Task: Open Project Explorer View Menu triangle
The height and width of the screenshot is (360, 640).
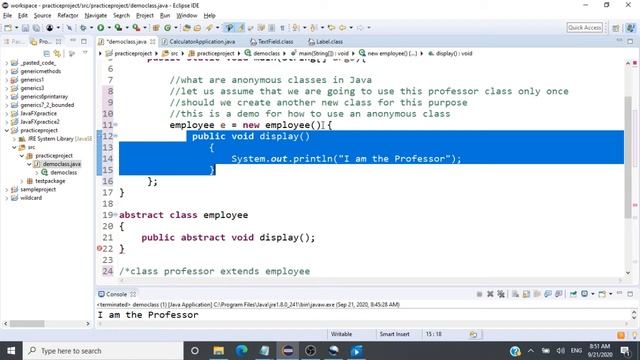Action: coord(85,53)
